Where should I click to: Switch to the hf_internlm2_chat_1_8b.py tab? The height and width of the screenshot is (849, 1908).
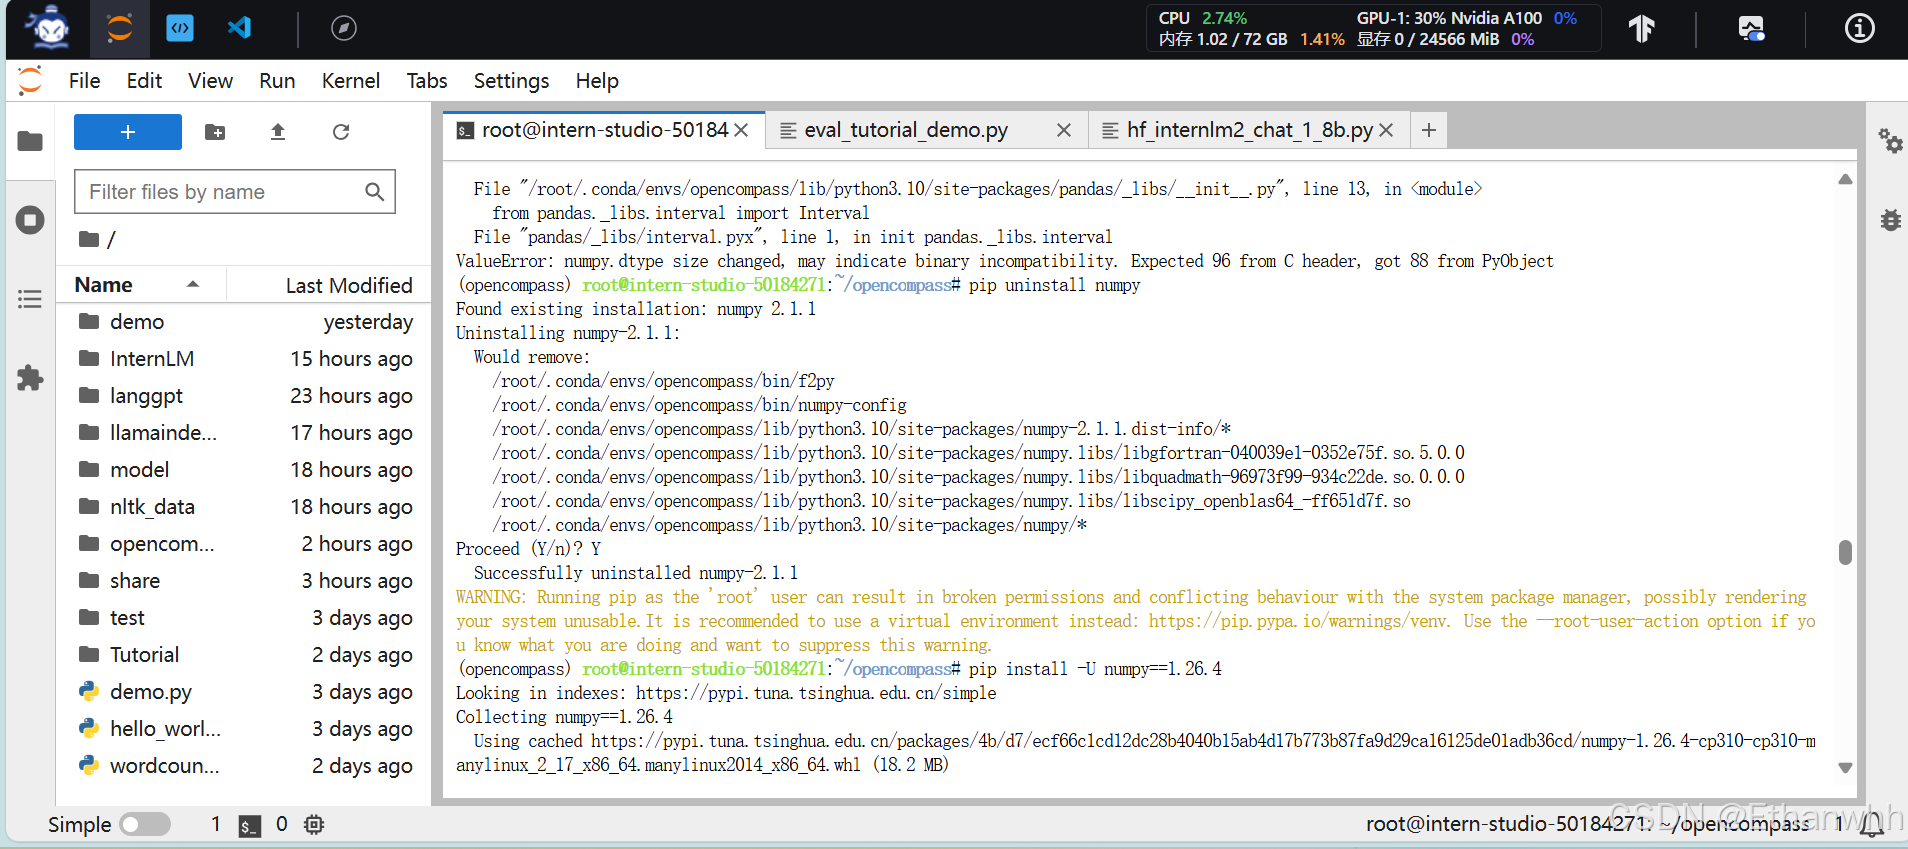click(1250, 130)
